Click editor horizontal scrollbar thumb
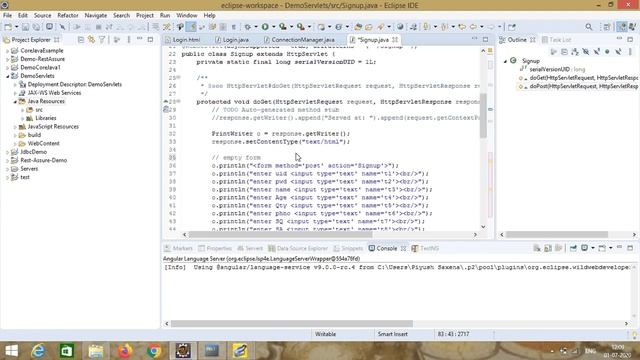 [280, 235]
